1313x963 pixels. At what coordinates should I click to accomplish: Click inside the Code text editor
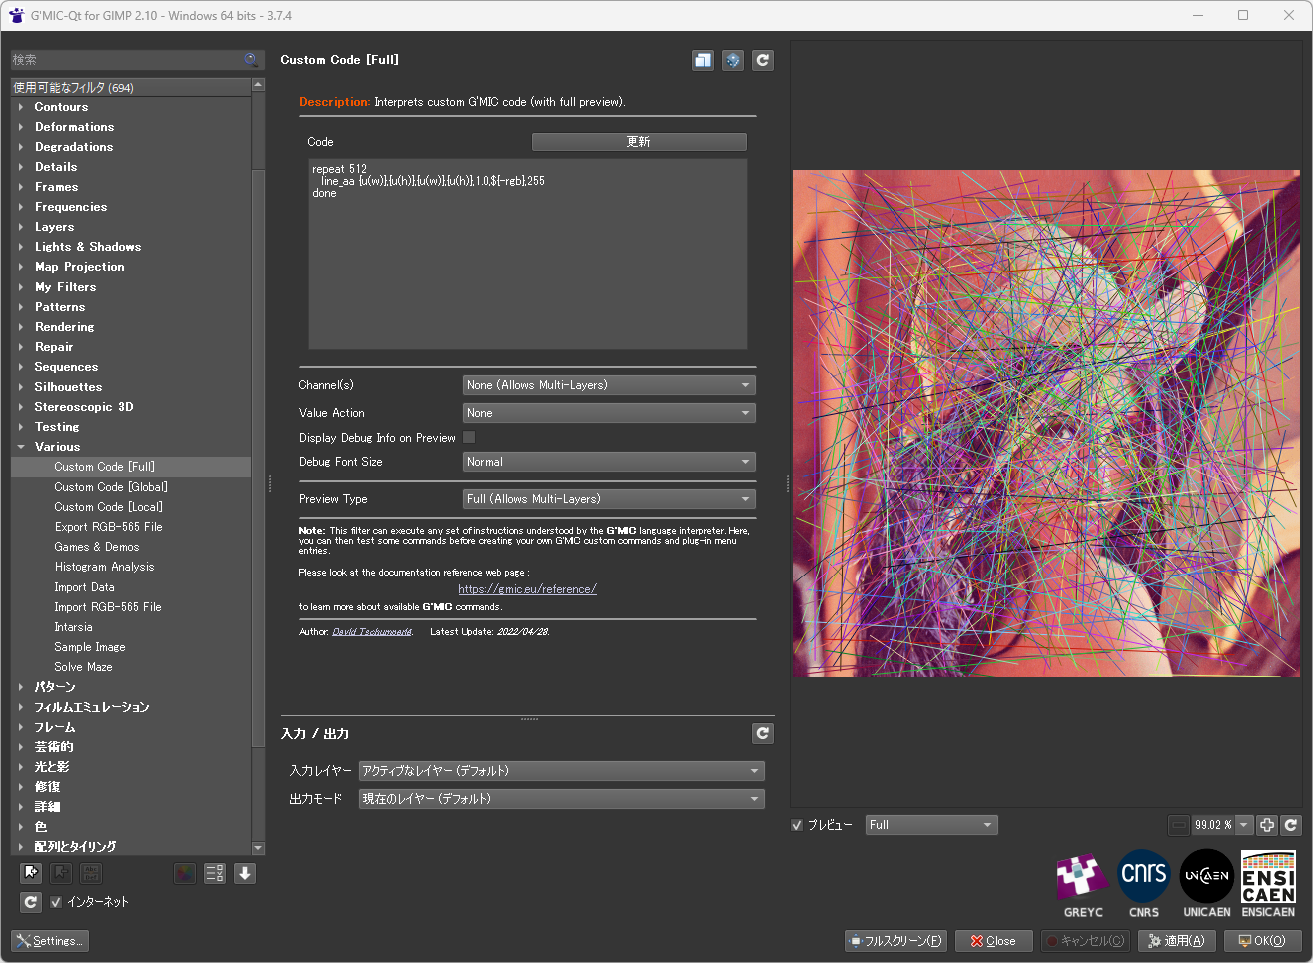527,270
